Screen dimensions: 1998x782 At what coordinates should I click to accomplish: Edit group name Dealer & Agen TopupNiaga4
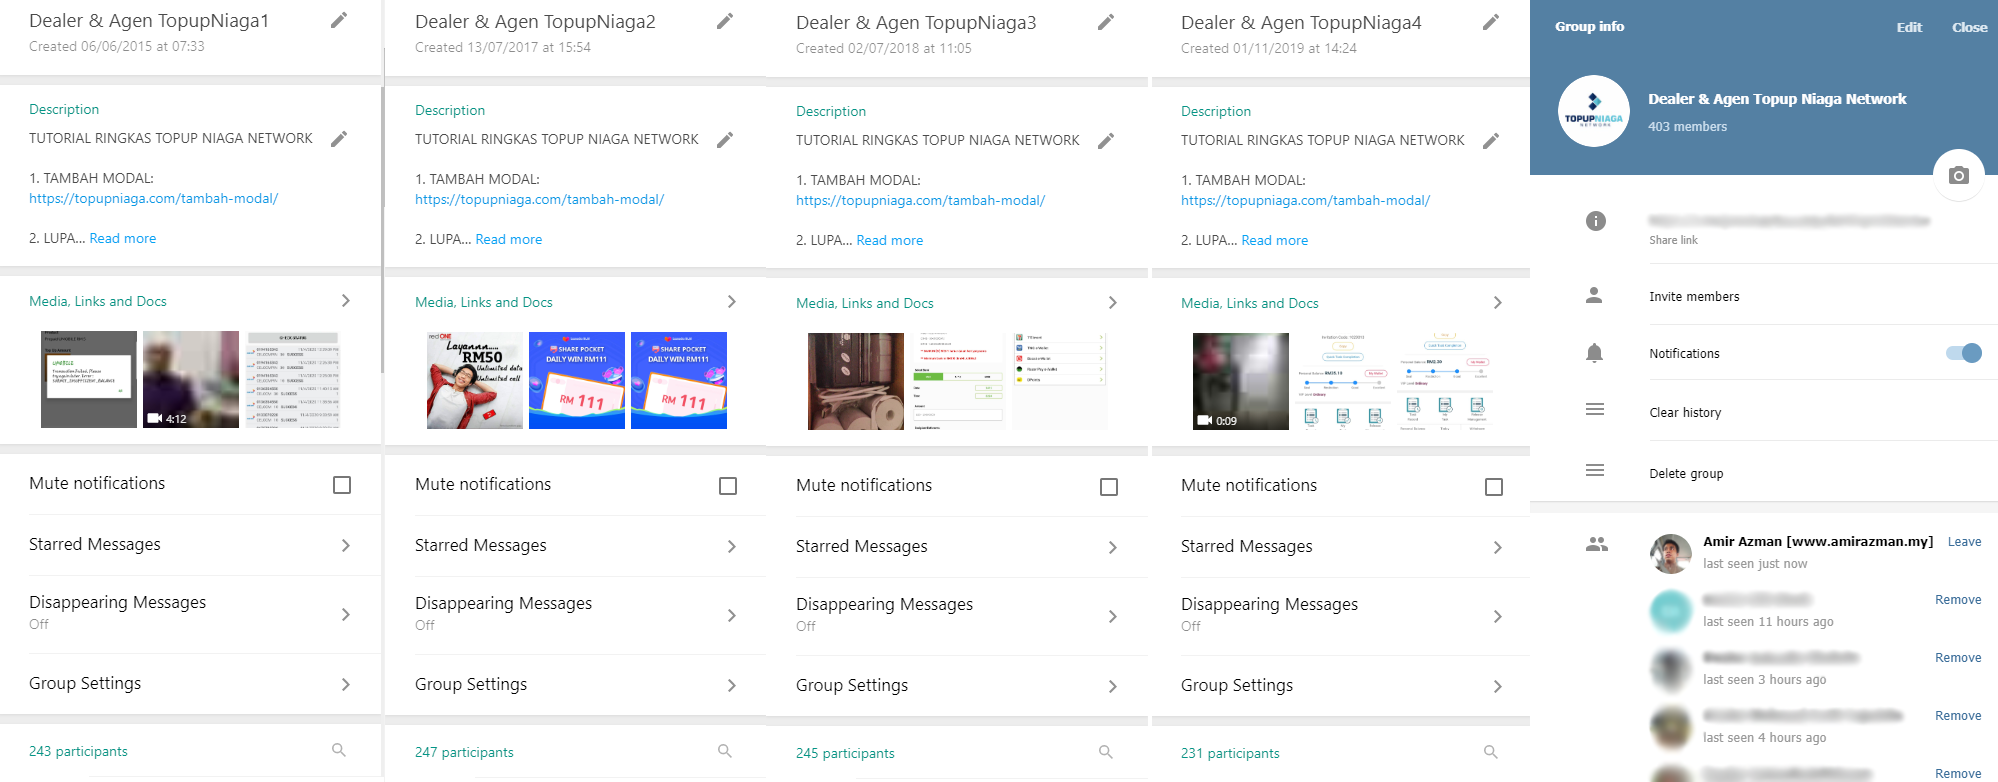point(1491,22)
